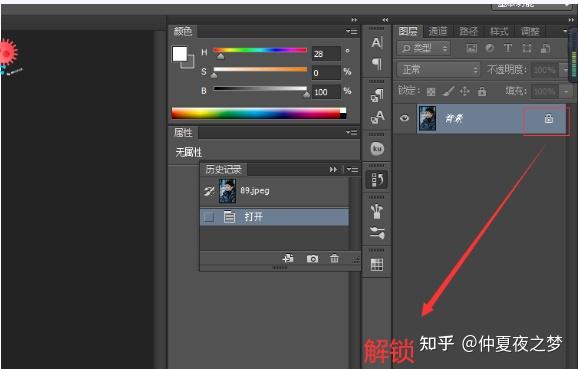The image size is (578, 369).
Task: Open the Paragraph Styles panel icon
Action: click(x=377, y=95)
